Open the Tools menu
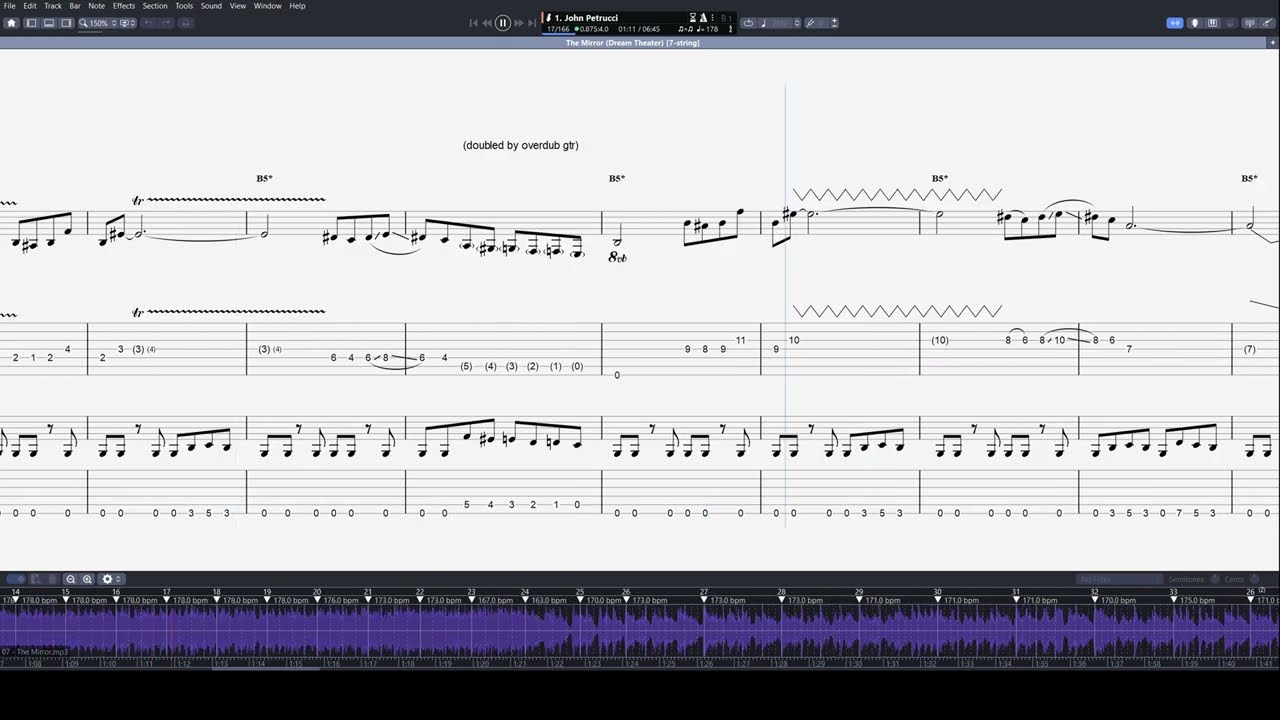1280x720 pixels. [184, 6]
